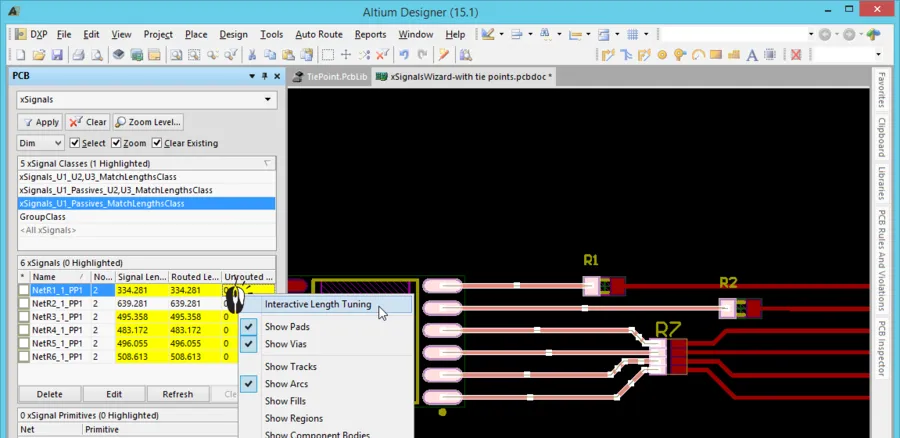The width and height of the screenshot is (900, 438).
Task: Activate the move selection crosshair tool
Action: tap(346, 55)
